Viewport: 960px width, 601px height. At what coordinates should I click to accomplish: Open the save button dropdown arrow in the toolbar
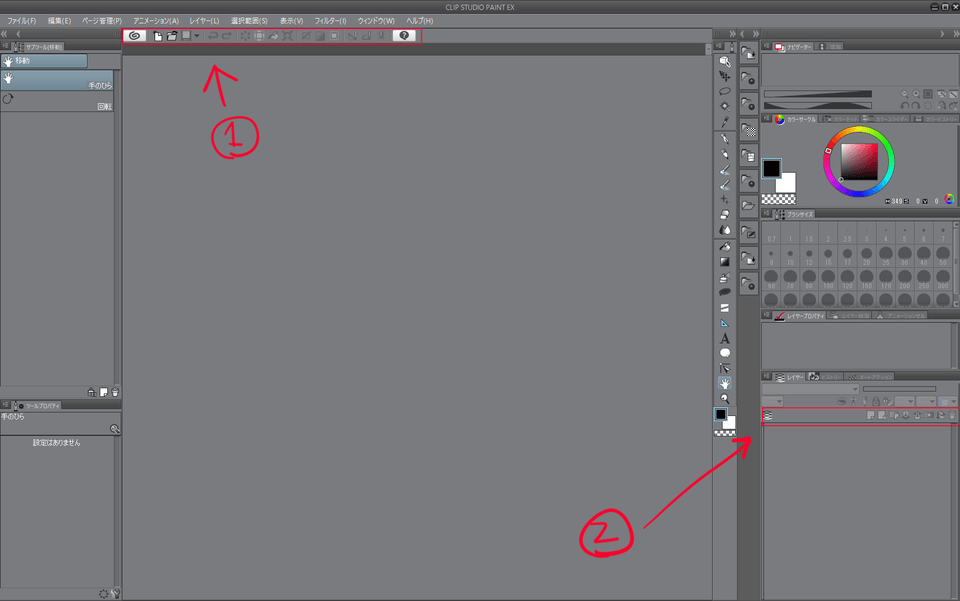198,35
